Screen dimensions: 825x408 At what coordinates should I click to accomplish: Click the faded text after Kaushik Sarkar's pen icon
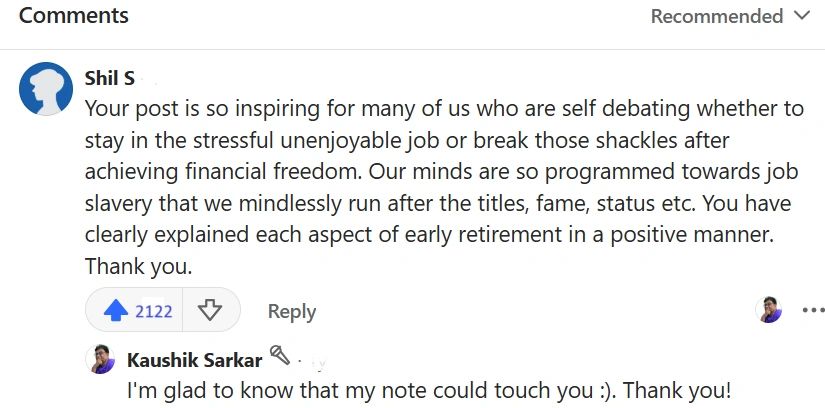click(314, 360)
